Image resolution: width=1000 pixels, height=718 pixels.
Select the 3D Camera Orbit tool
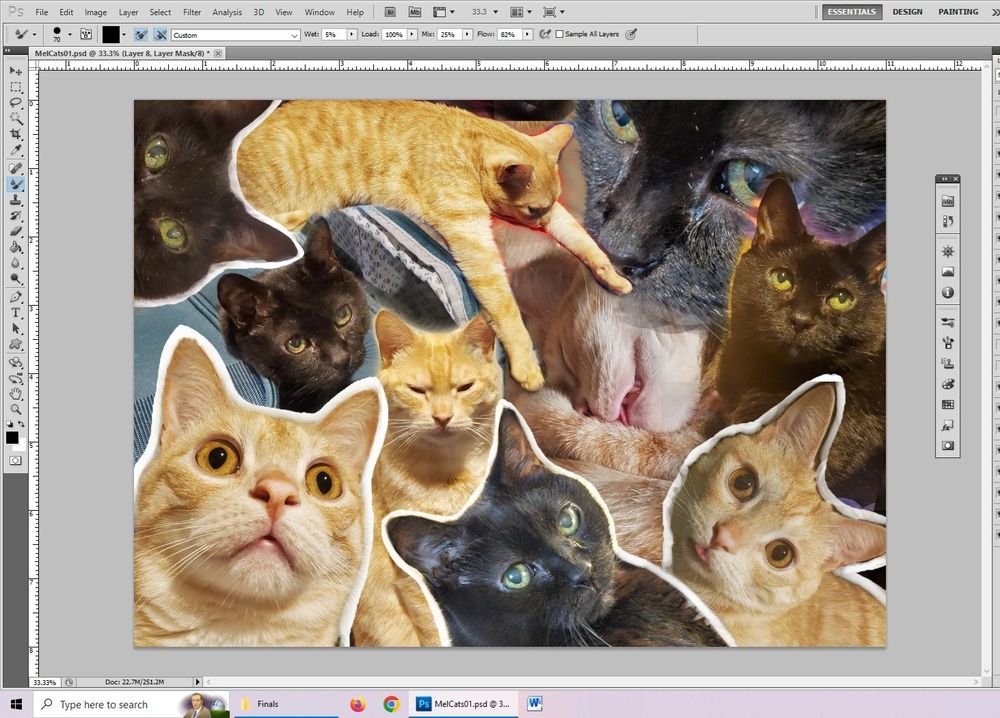[x=15, y=379]
